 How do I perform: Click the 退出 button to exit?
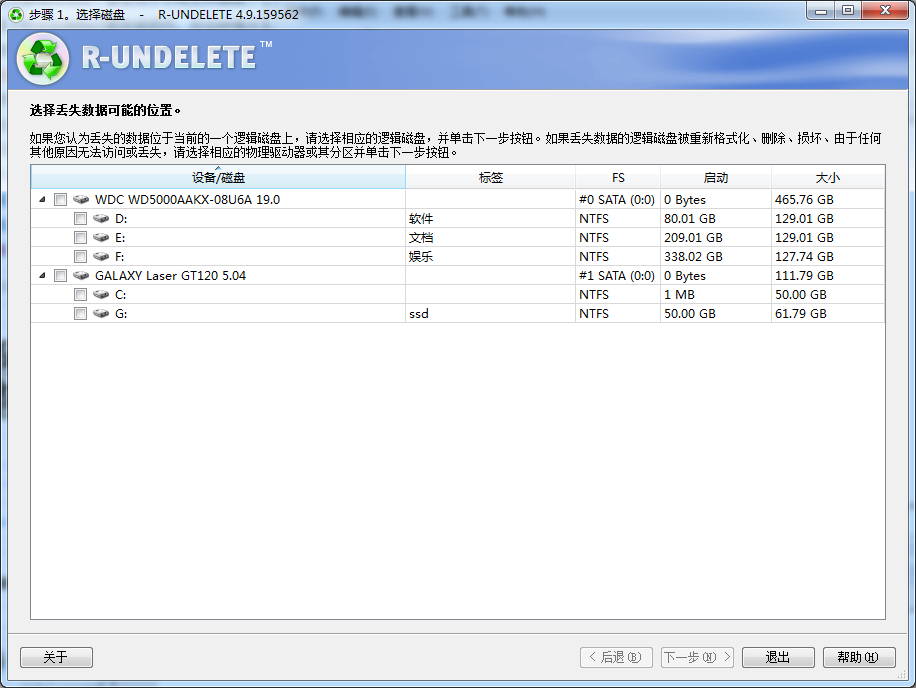click(x=778, y=657)
